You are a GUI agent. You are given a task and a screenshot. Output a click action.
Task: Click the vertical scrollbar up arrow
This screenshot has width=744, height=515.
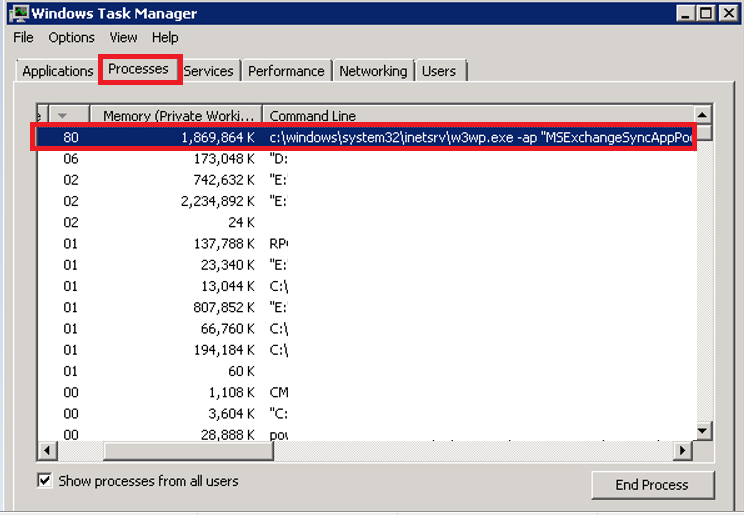[703, 114]
